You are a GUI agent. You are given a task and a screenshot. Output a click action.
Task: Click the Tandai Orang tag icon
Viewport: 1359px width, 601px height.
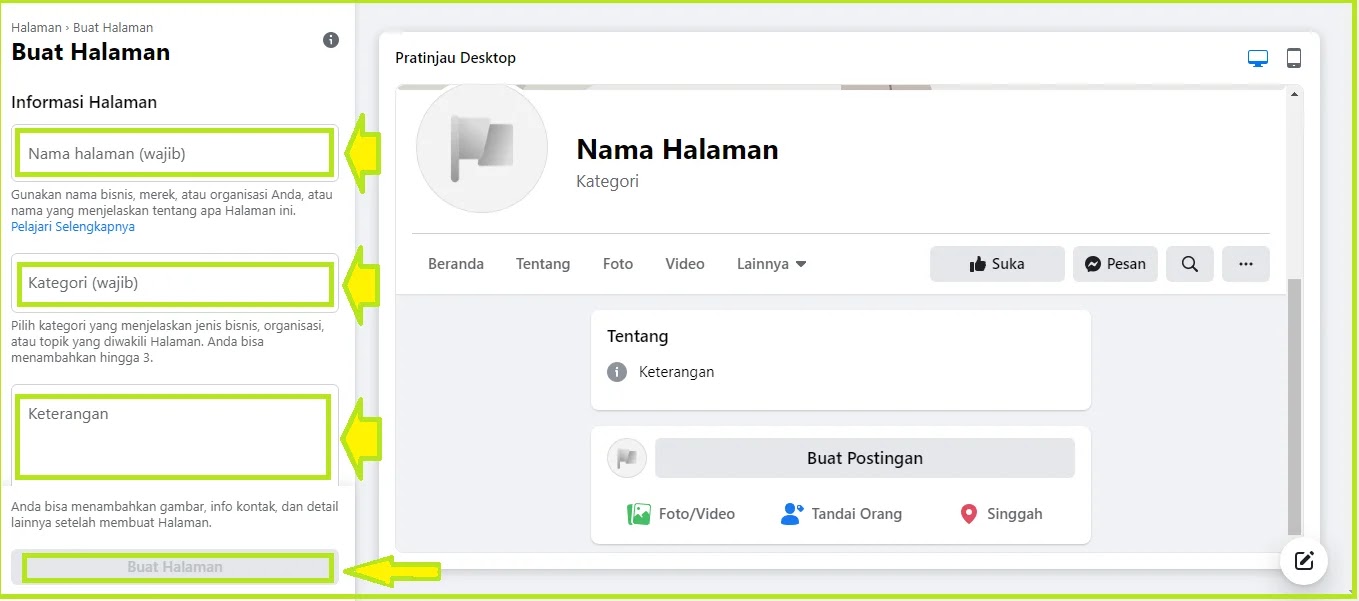[x=791, y=513]
